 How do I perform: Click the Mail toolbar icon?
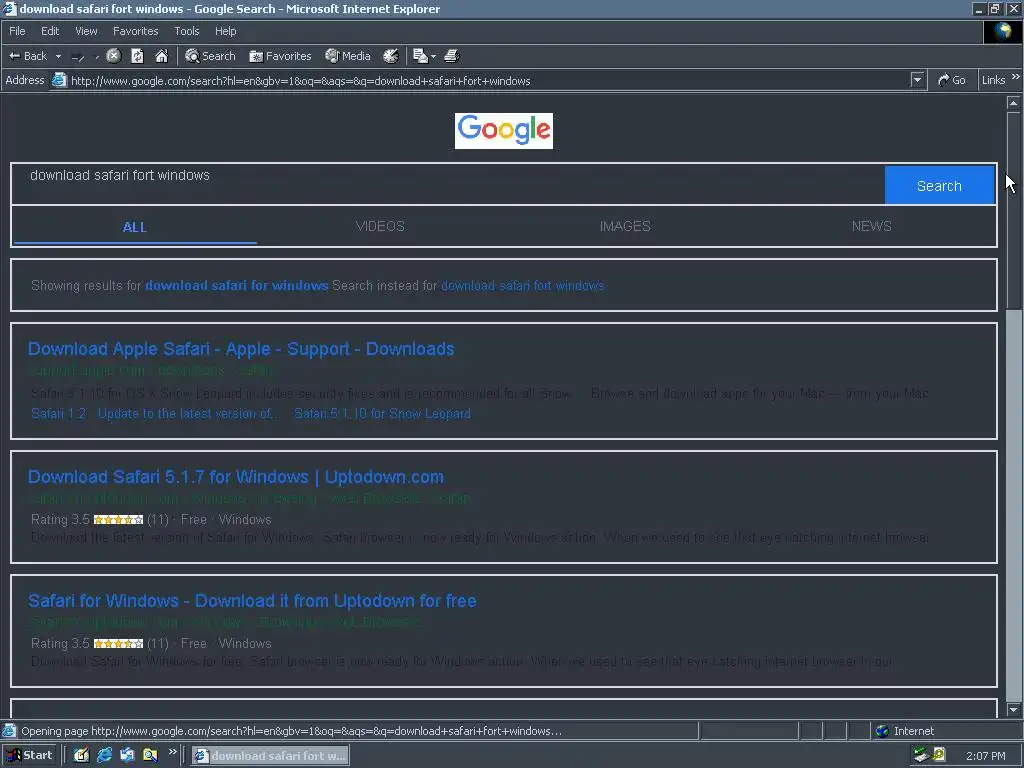[x=420, y=56]
